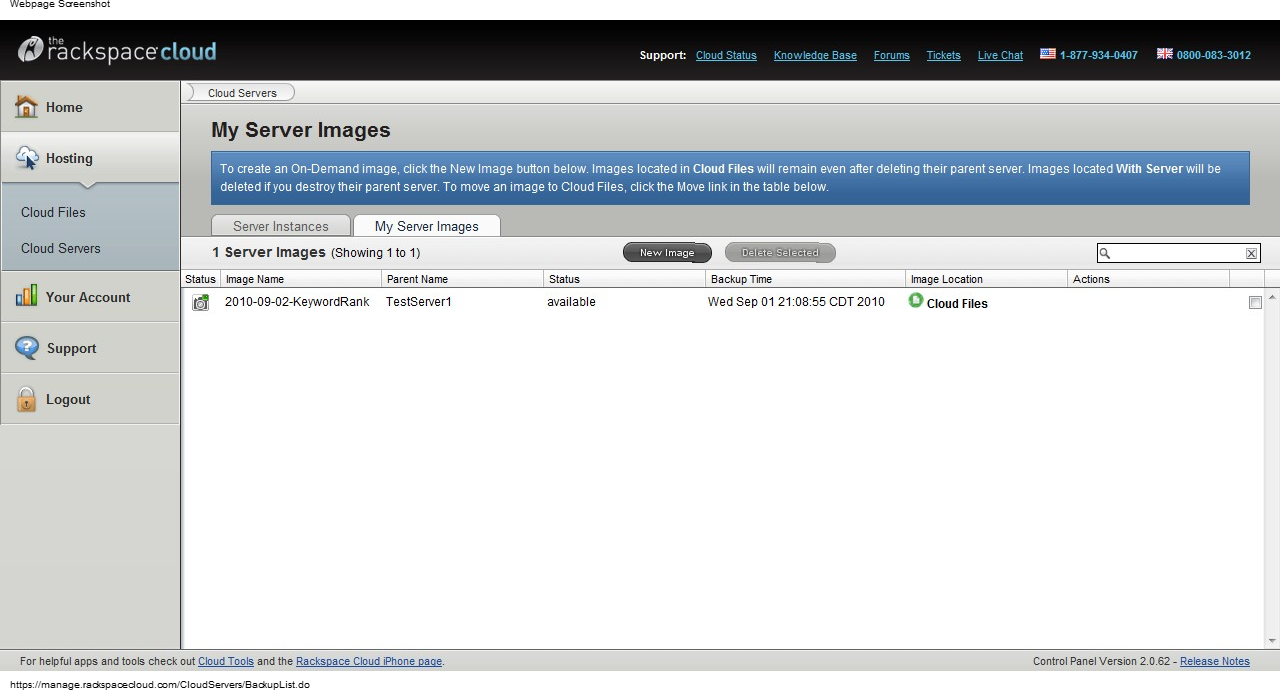Image resolution: width=1280 pixels, height=691 pixels.
Task: Click the Logout padlock icon
Action: [x=26, y=399]
